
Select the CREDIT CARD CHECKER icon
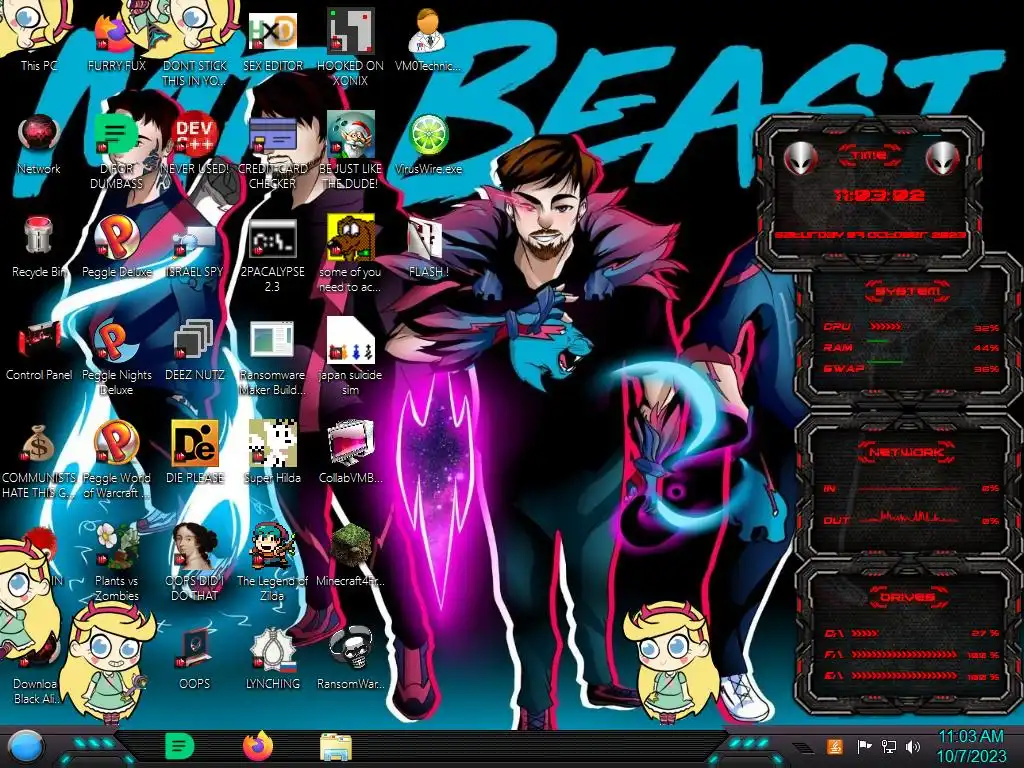(272, 152)
